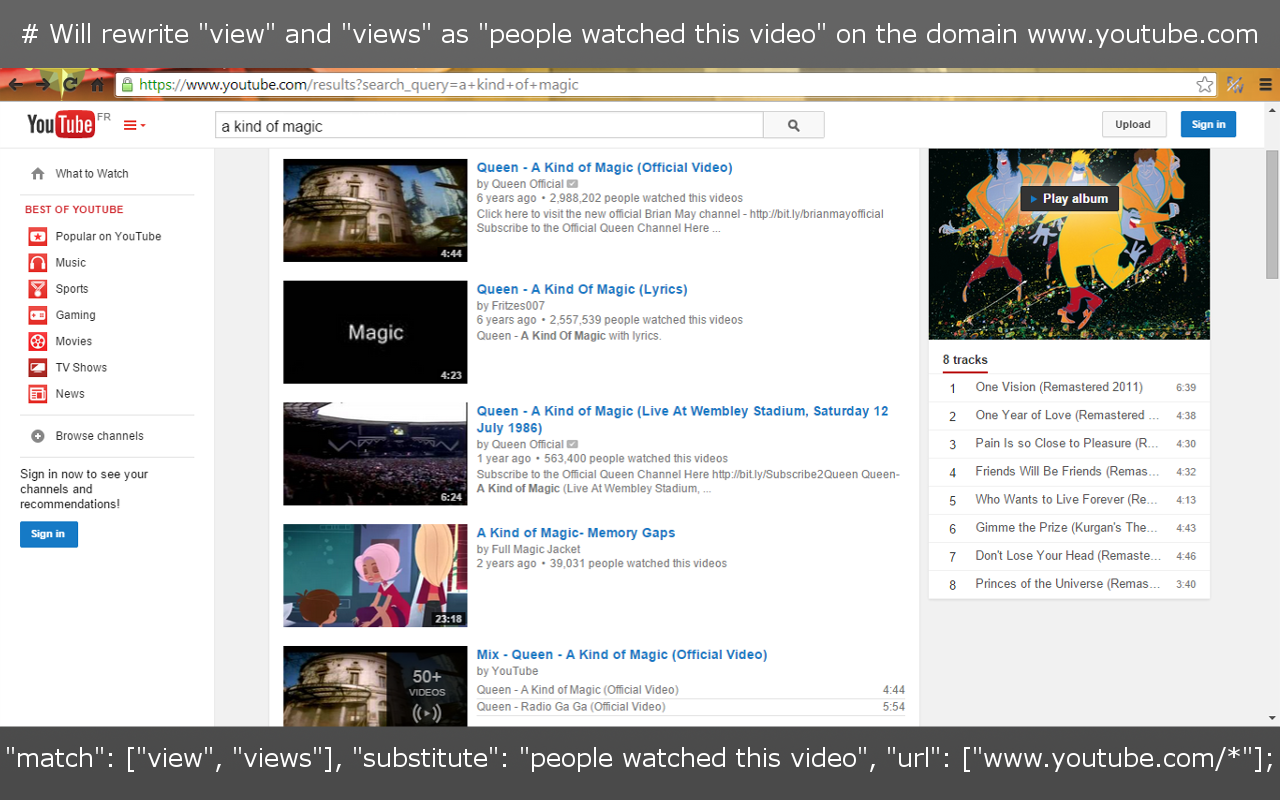Play track Pain Is so Close to Pleasure
This screenshot has width=1280, height=800.
(1069, 443)
